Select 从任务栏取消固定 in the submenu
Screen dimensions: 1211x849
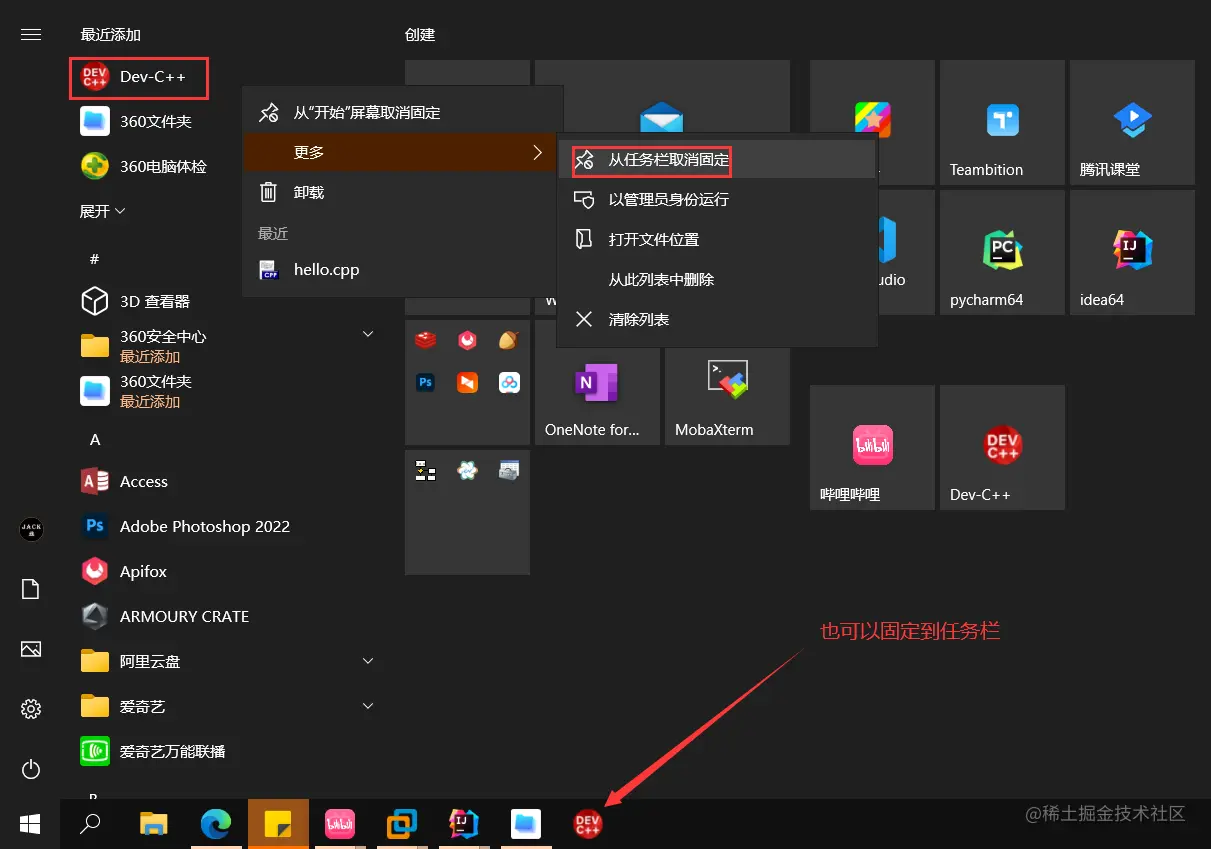tap(717, 160)
